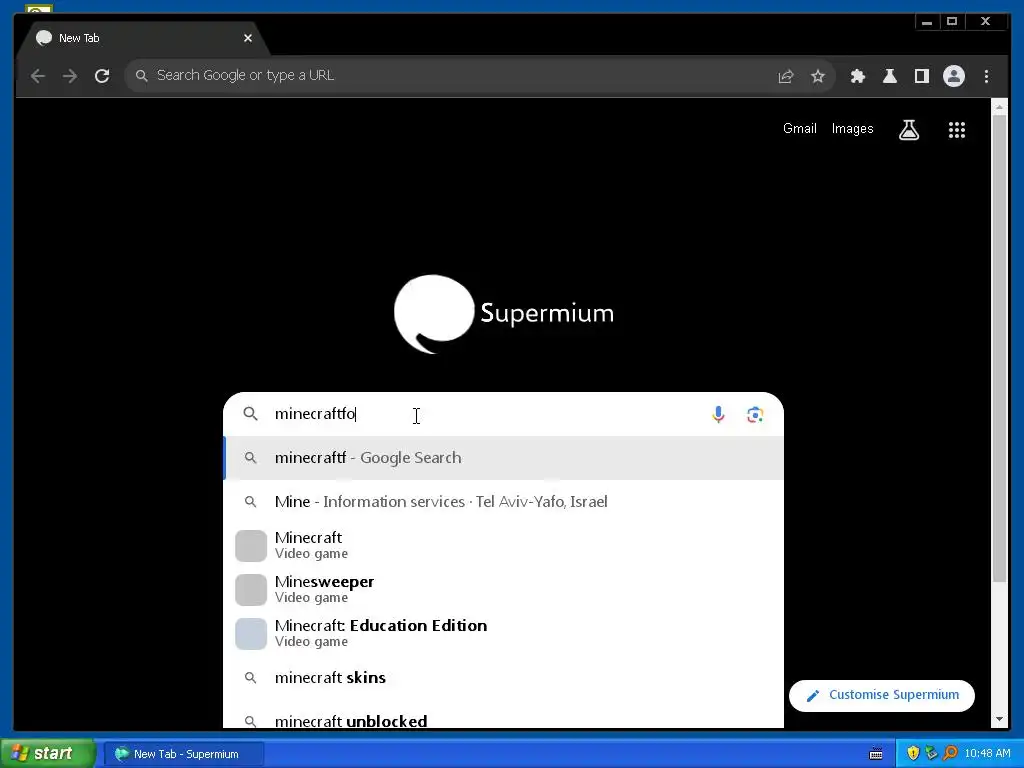
Task: Click the 10:48 AM system clock
Action: pos(987,754)
